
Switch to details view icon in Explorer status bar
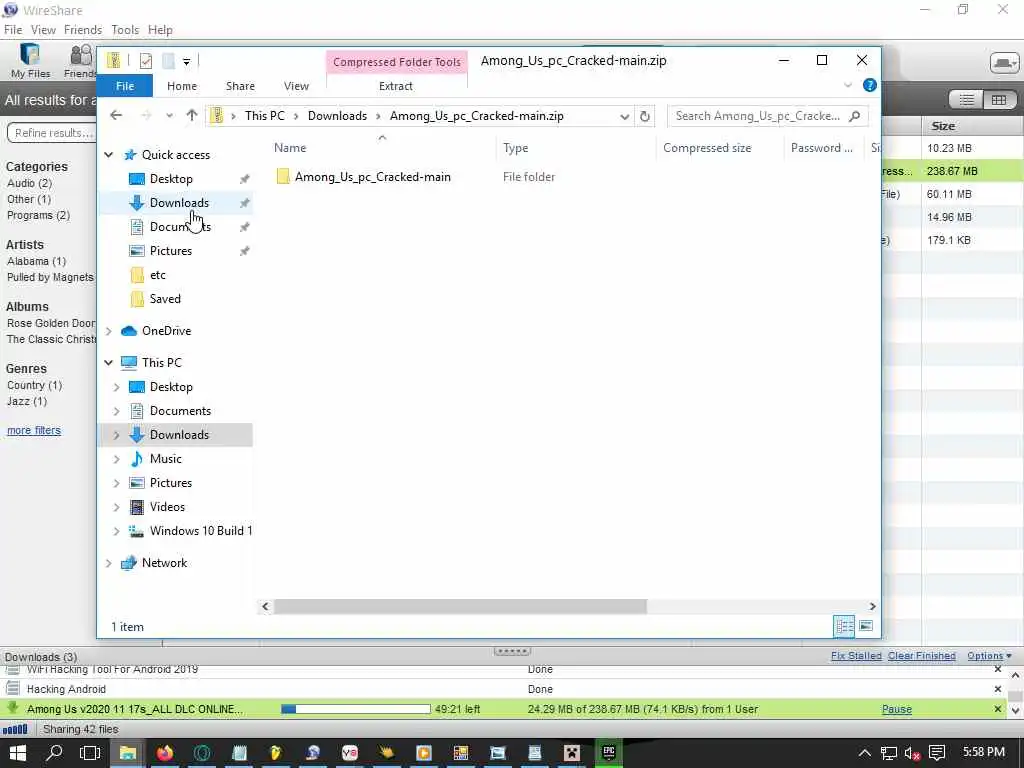tap(844, 627)
